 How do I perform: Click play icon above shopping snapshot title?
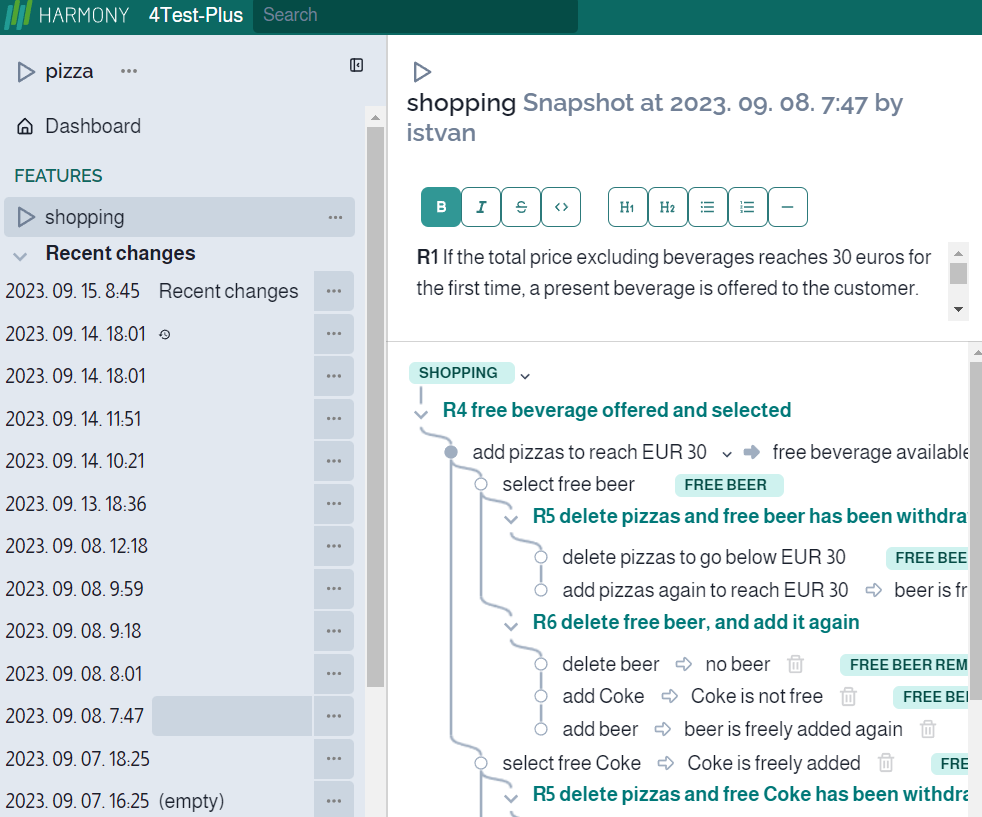422,72
